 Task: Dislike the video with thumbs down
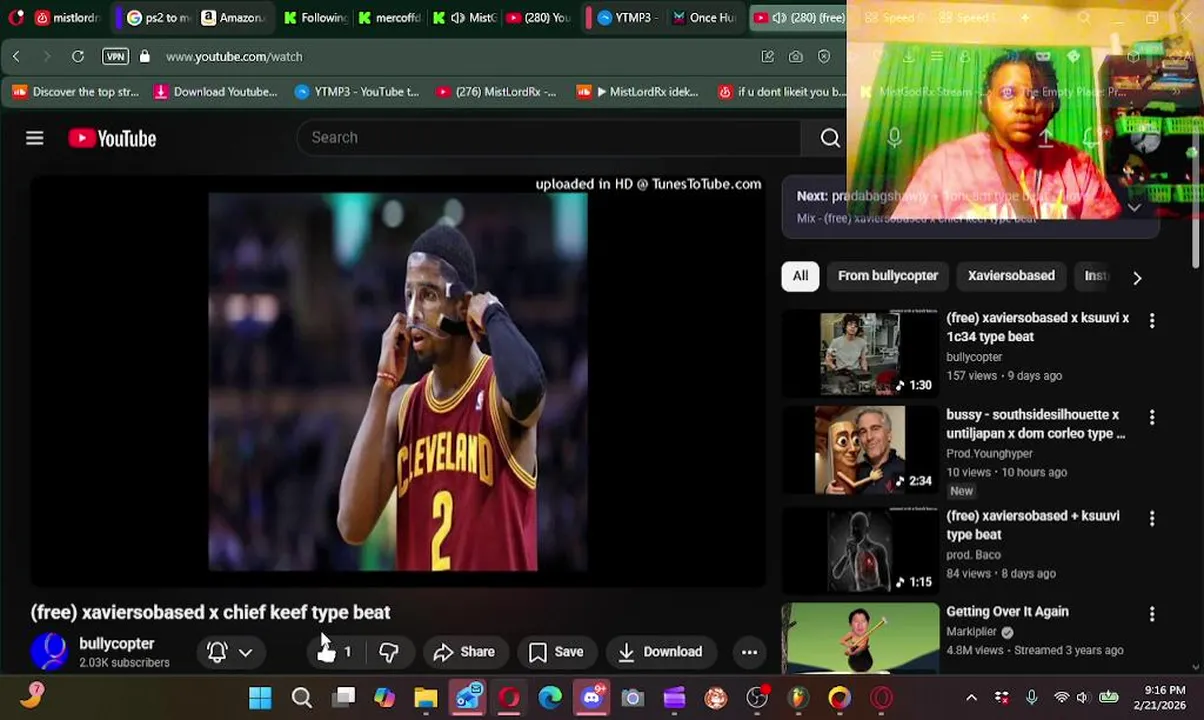tap(389, 652)
